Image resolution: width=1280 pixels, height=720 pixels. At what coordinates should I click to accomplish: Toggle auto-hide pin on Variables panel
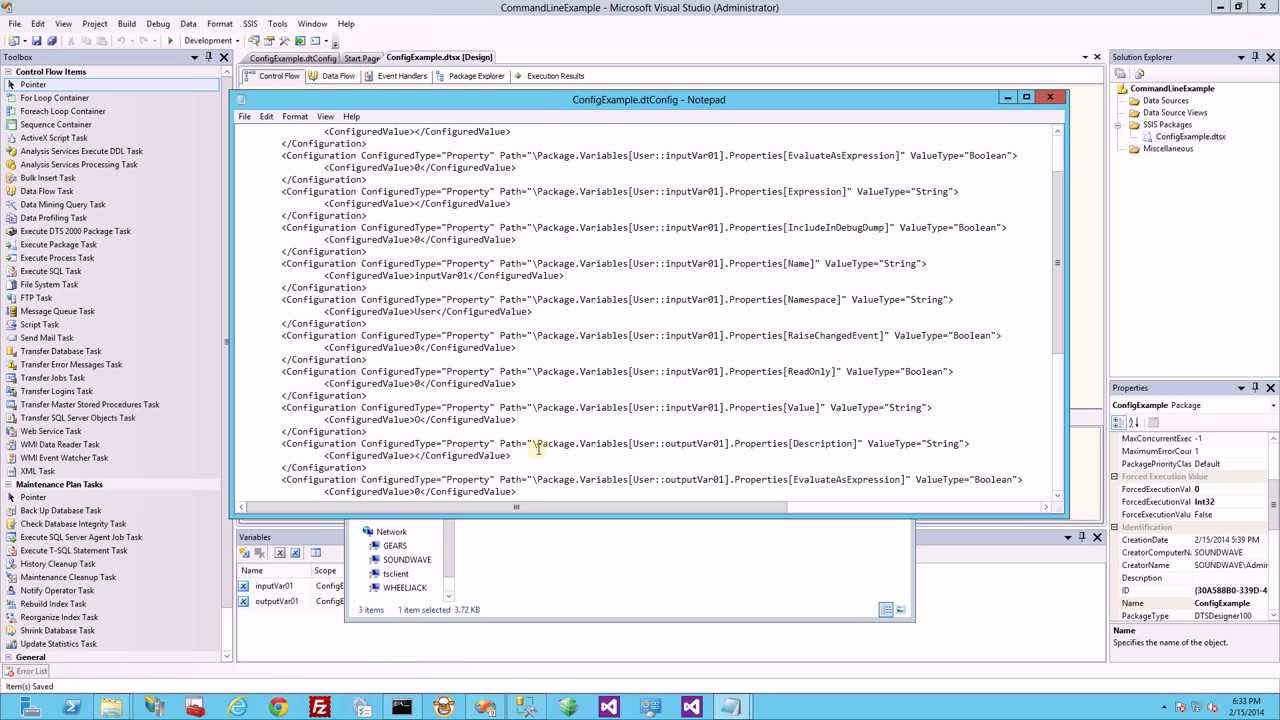1081,537
